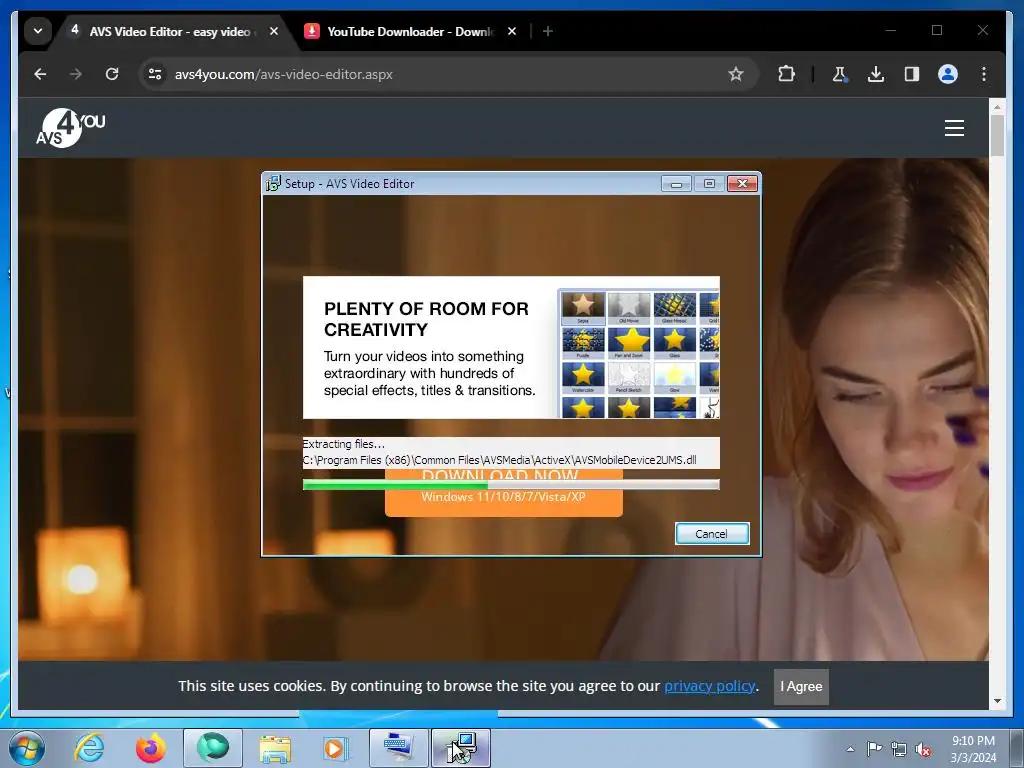1024x768 pixels.
Task: Click the Watercolor effect thumbnail
Action: pos(583,377)
